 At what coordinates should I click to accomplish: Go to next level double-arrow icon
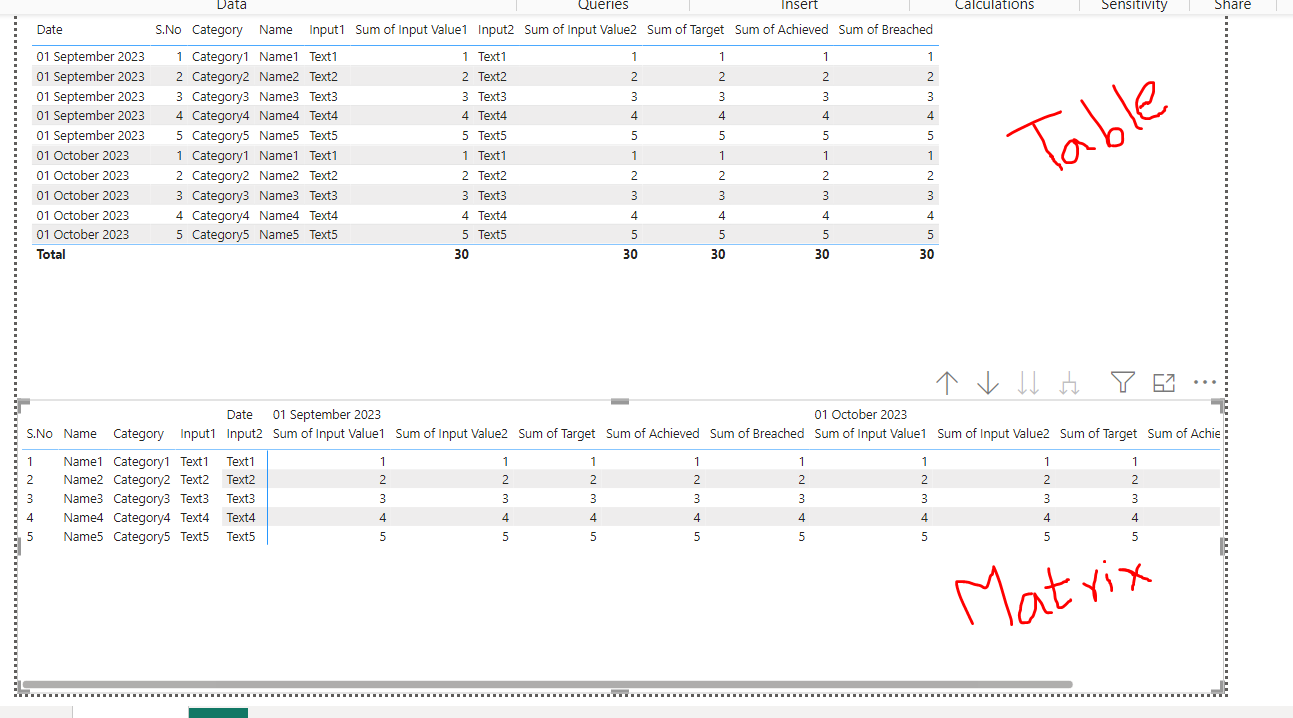tap(1028, 383)
